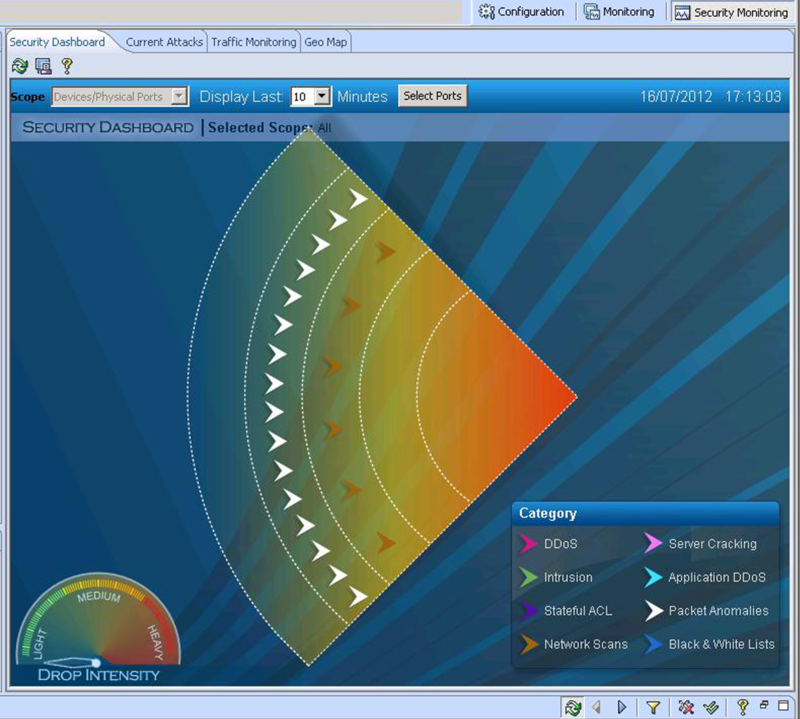Click the Category legend panel header
This screenshot has height=719, width=800.
(x=645, y=513)
